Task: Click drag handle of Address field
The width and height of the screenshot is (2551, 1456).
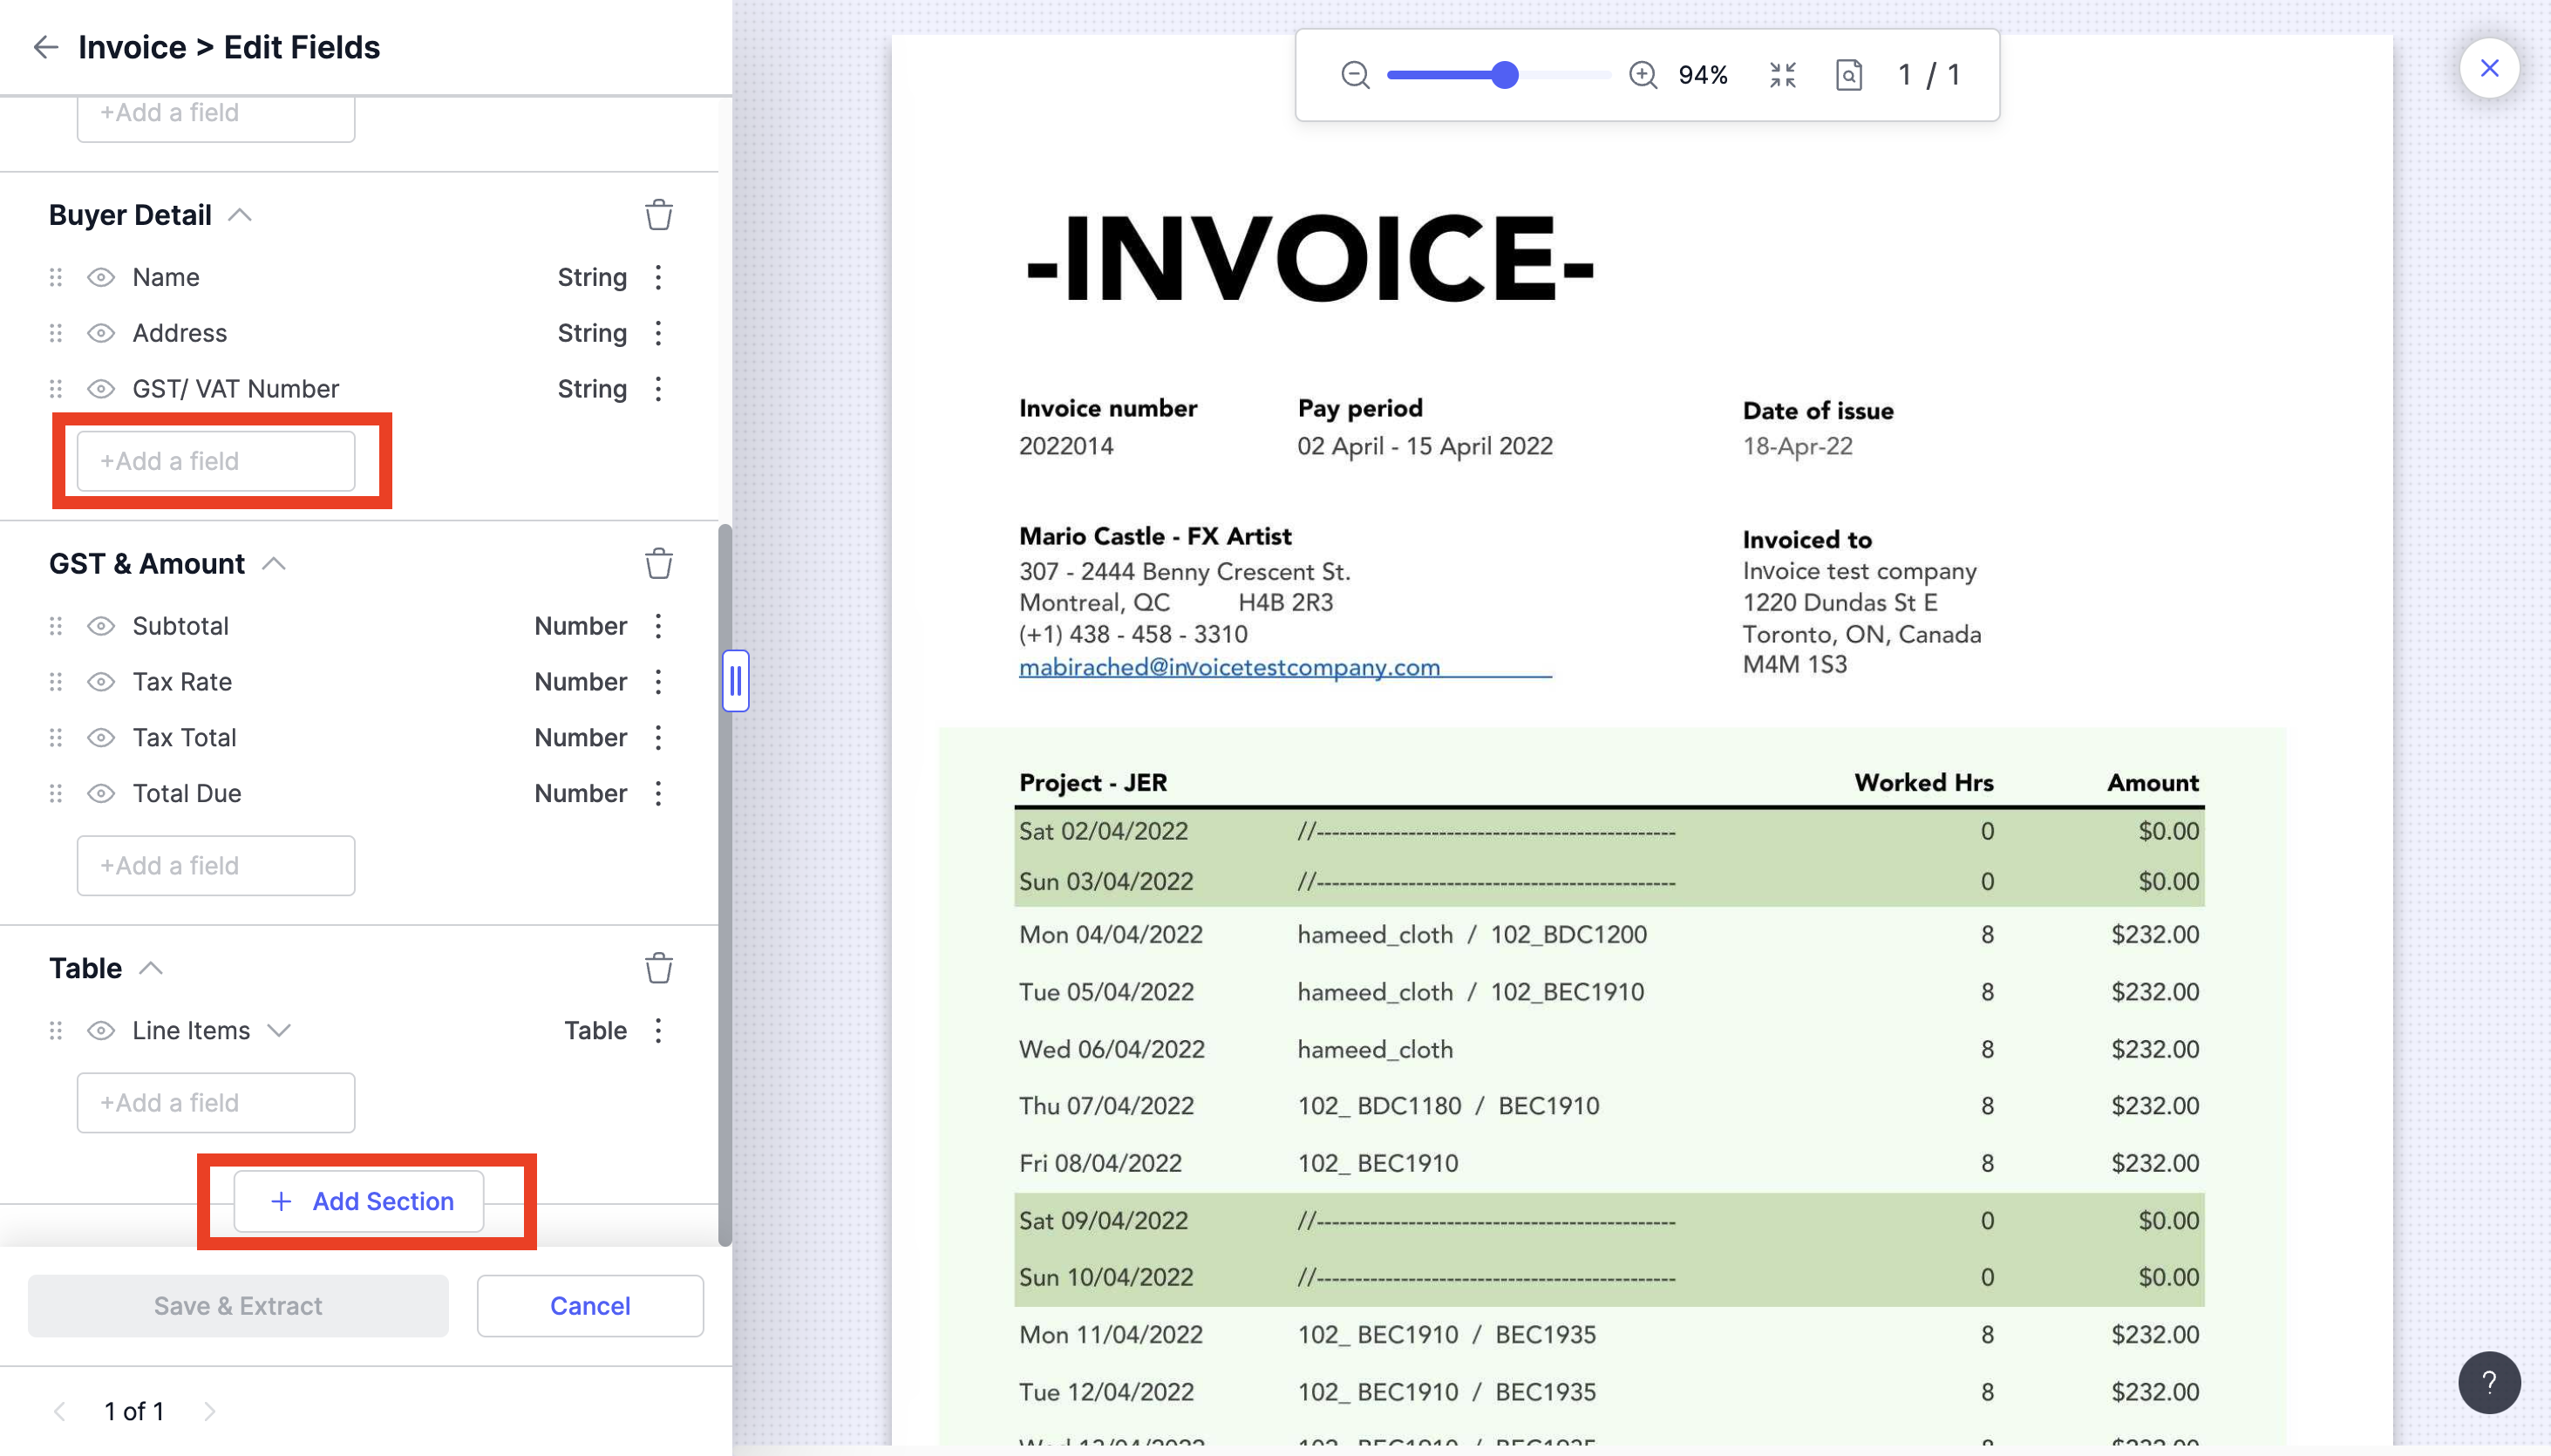Action: 56,333
